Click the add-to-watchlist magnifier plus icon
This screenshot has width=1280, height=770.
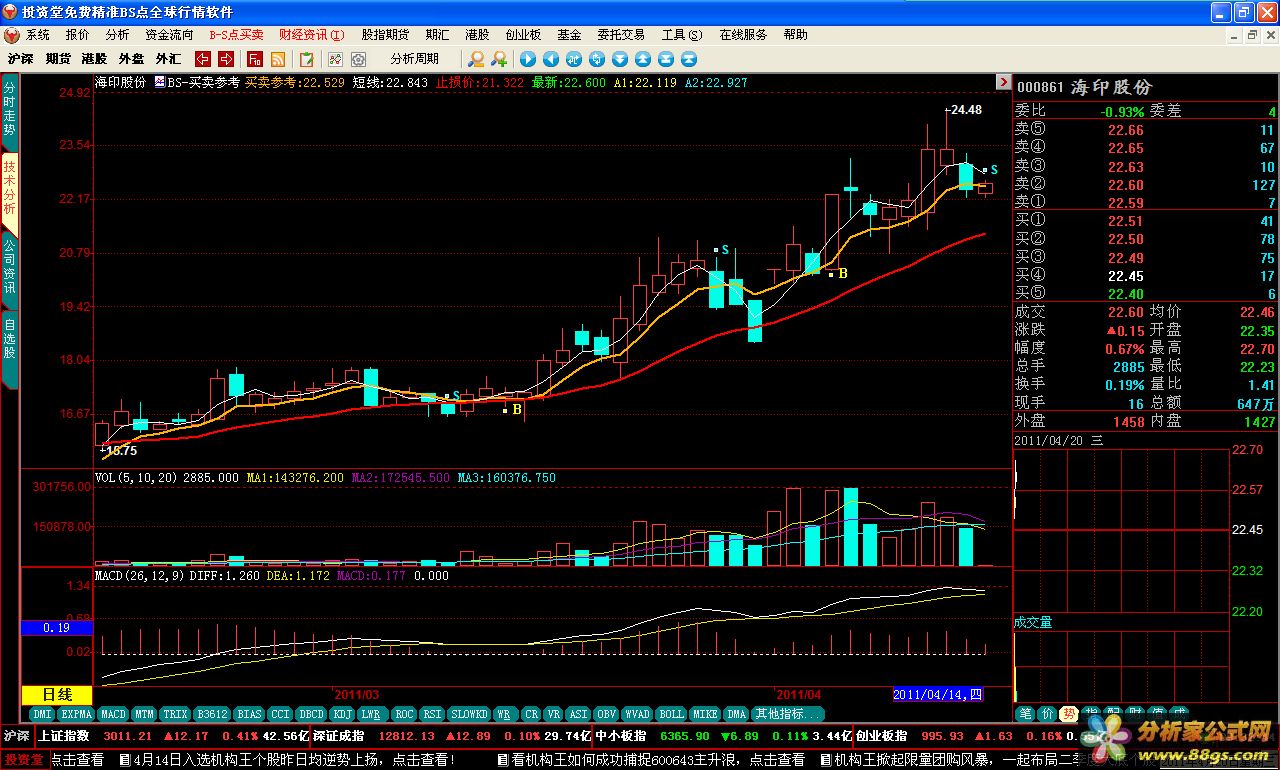499,59
